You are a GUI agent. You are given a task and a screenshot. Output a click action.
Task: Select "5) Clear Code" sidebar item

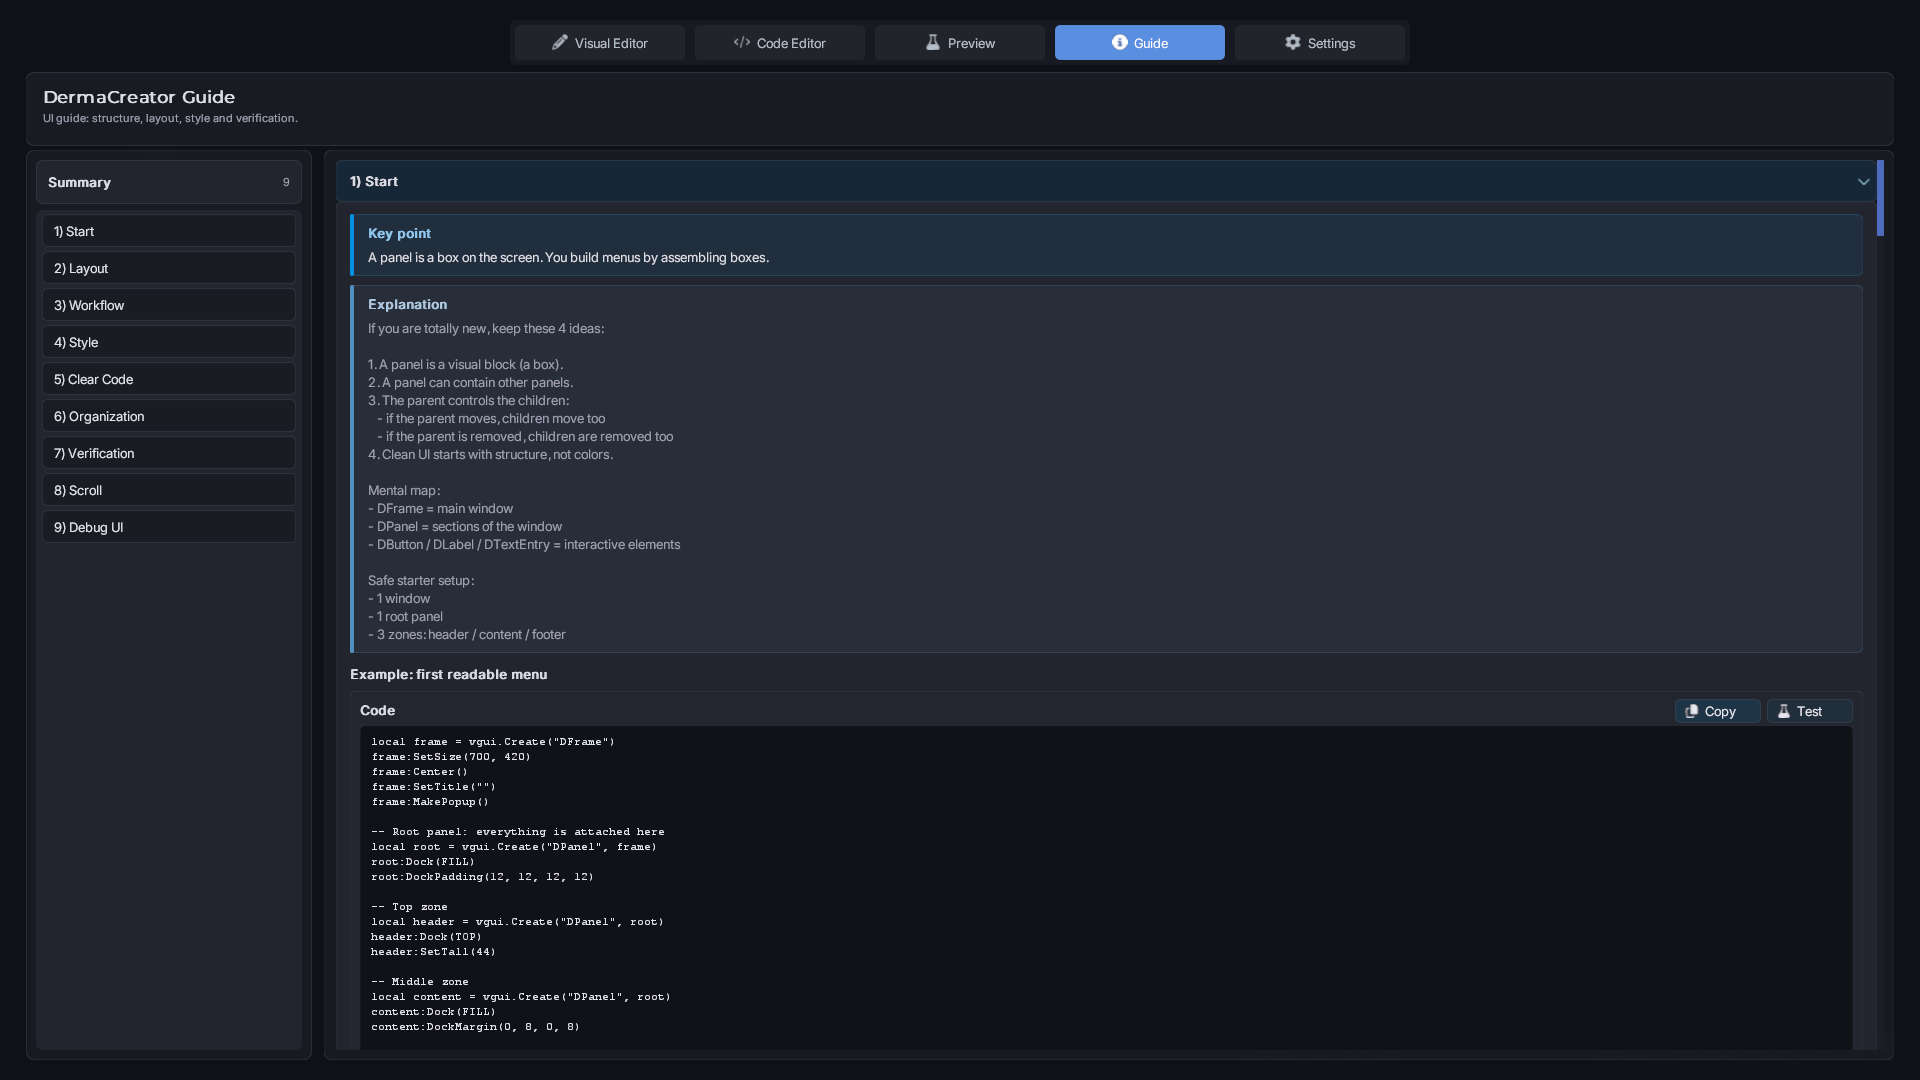click(168, 379)
